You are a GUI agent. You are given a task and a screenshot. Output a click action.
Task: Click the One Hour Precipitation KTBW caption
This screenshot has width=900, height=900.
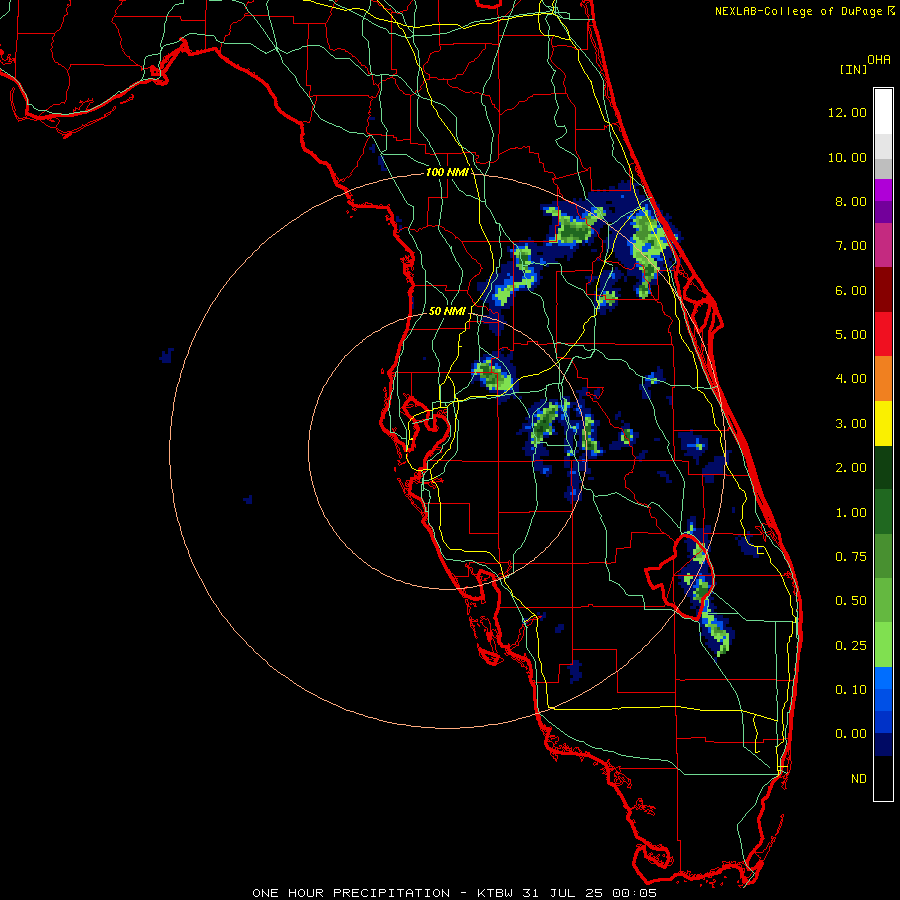(x=455, y=893)
